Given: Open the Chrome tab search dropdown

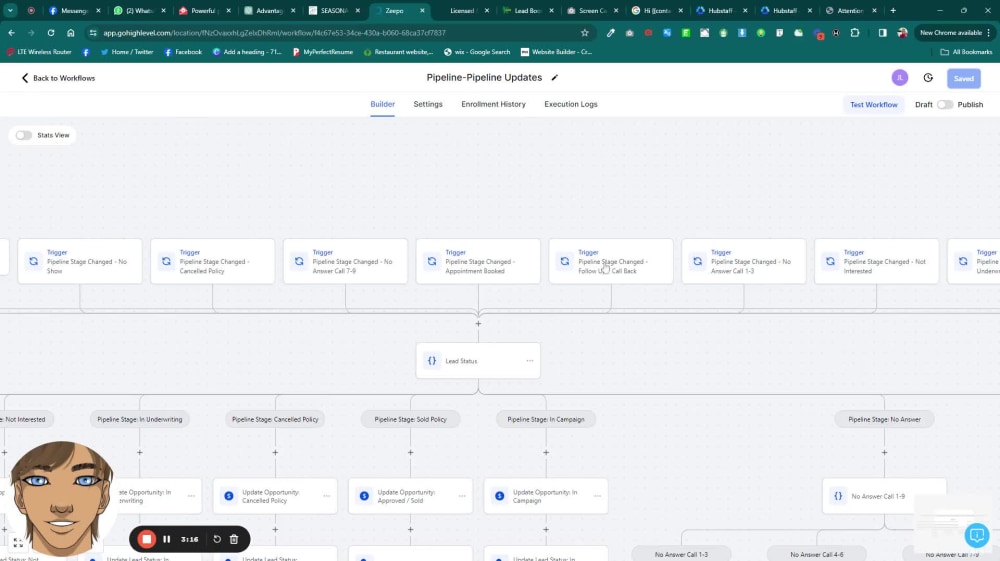Looking at the screenshot, I should click(x=11, y=10).
